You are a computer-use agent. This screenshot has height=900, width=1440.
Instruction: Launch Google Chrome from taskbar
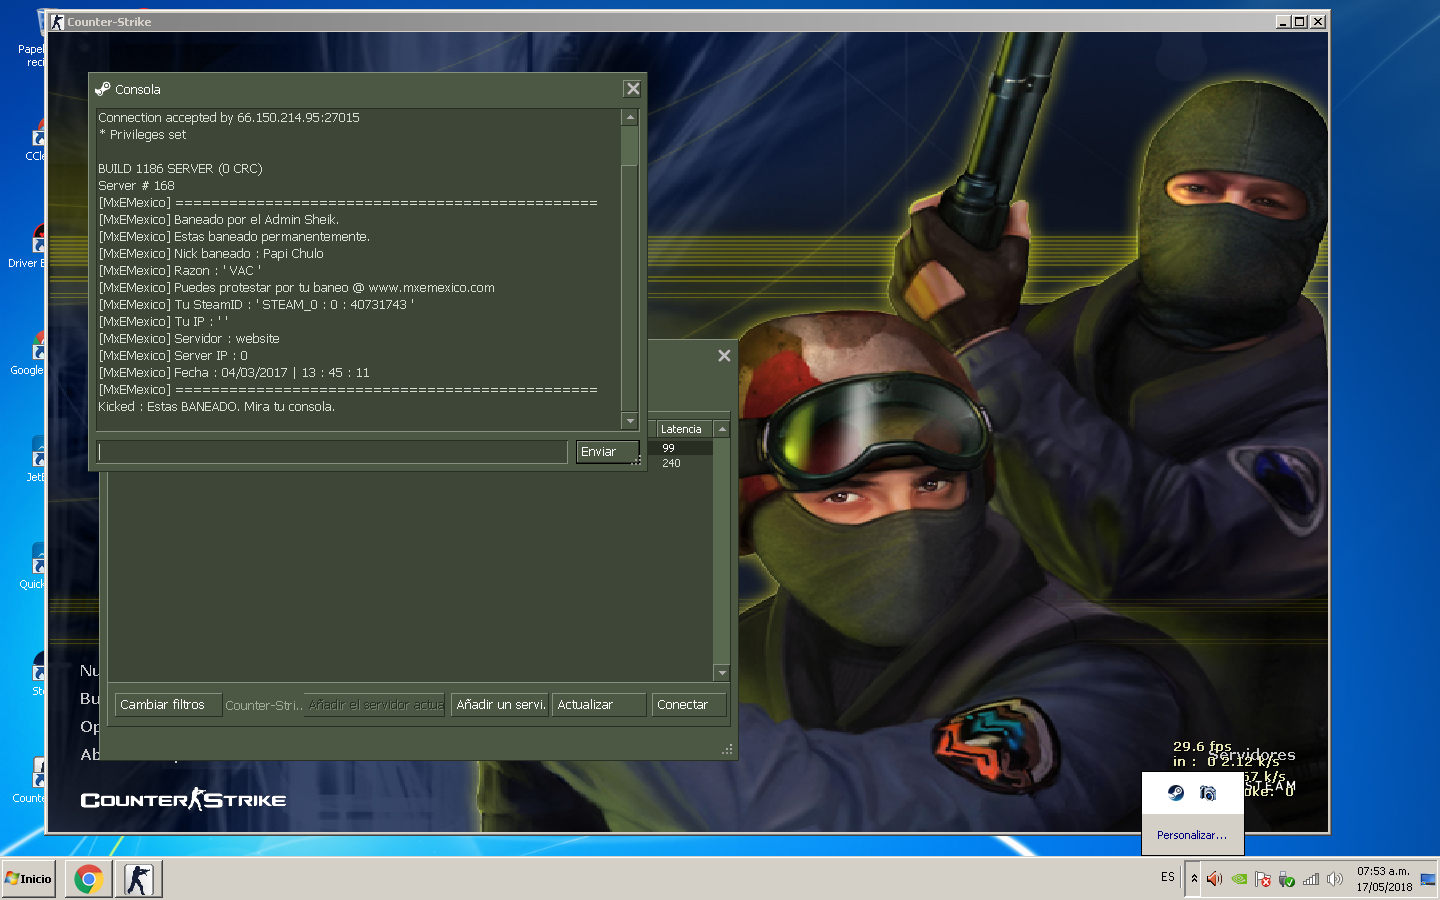tap(89, 879)
